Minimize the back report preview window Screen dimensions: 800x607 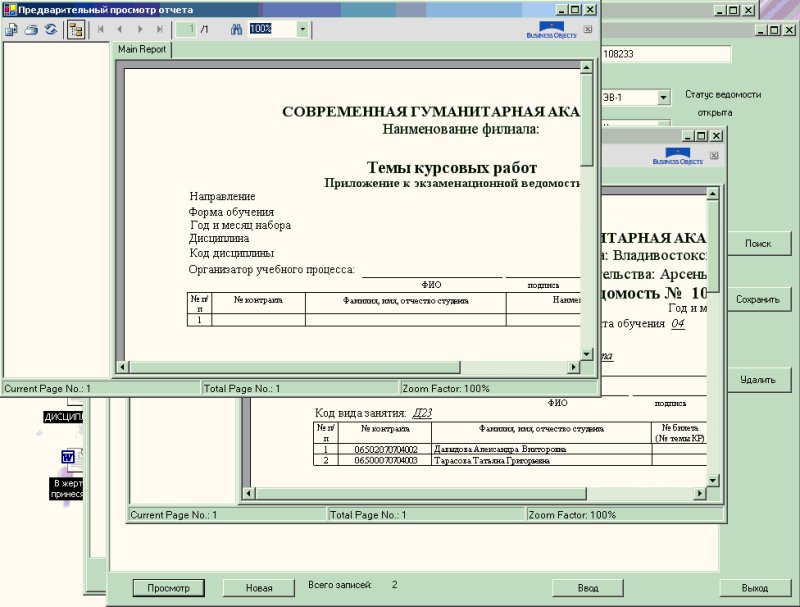(688, 136)
